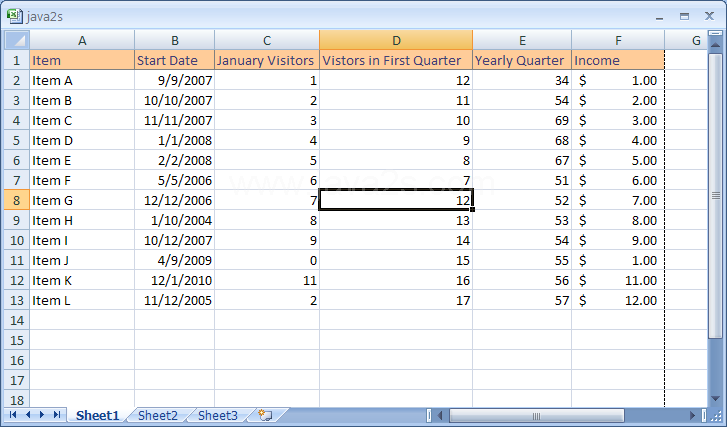Click previous sheet navigation arrow
The width and height of the screenshot is (727, 427).
click(x=28, y=414)
